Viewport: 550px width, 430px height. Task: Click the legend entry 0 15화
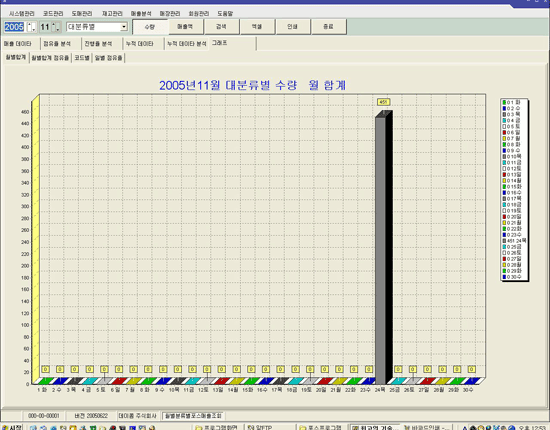tap(512, 187)
